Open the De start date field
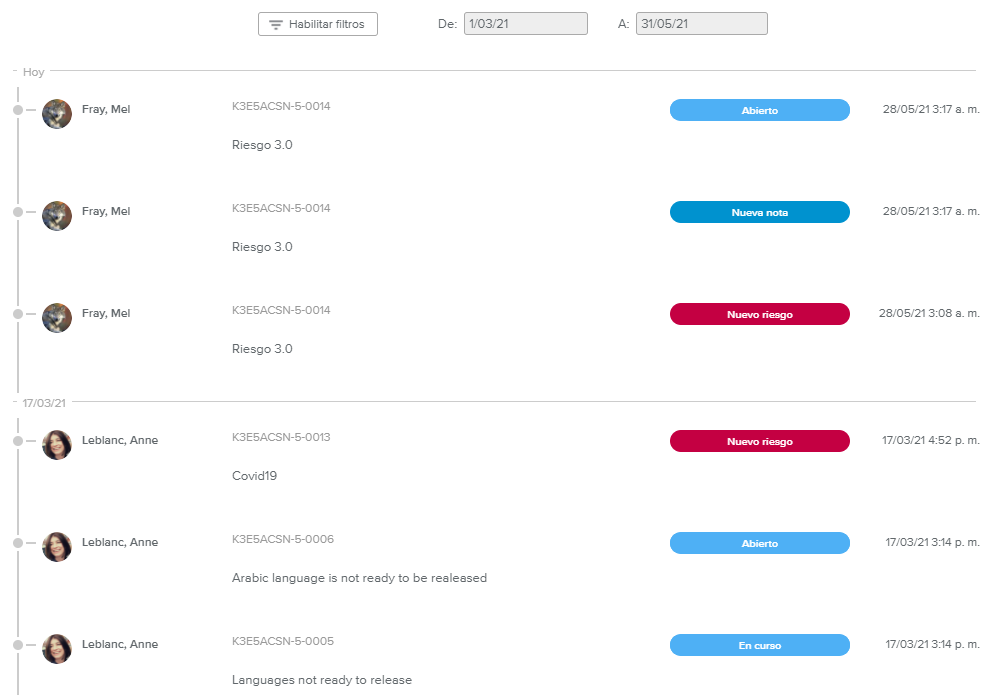Image resolution: width=991 pixels, height=695 pixels. pyautogui.click(x=525, y=24)
